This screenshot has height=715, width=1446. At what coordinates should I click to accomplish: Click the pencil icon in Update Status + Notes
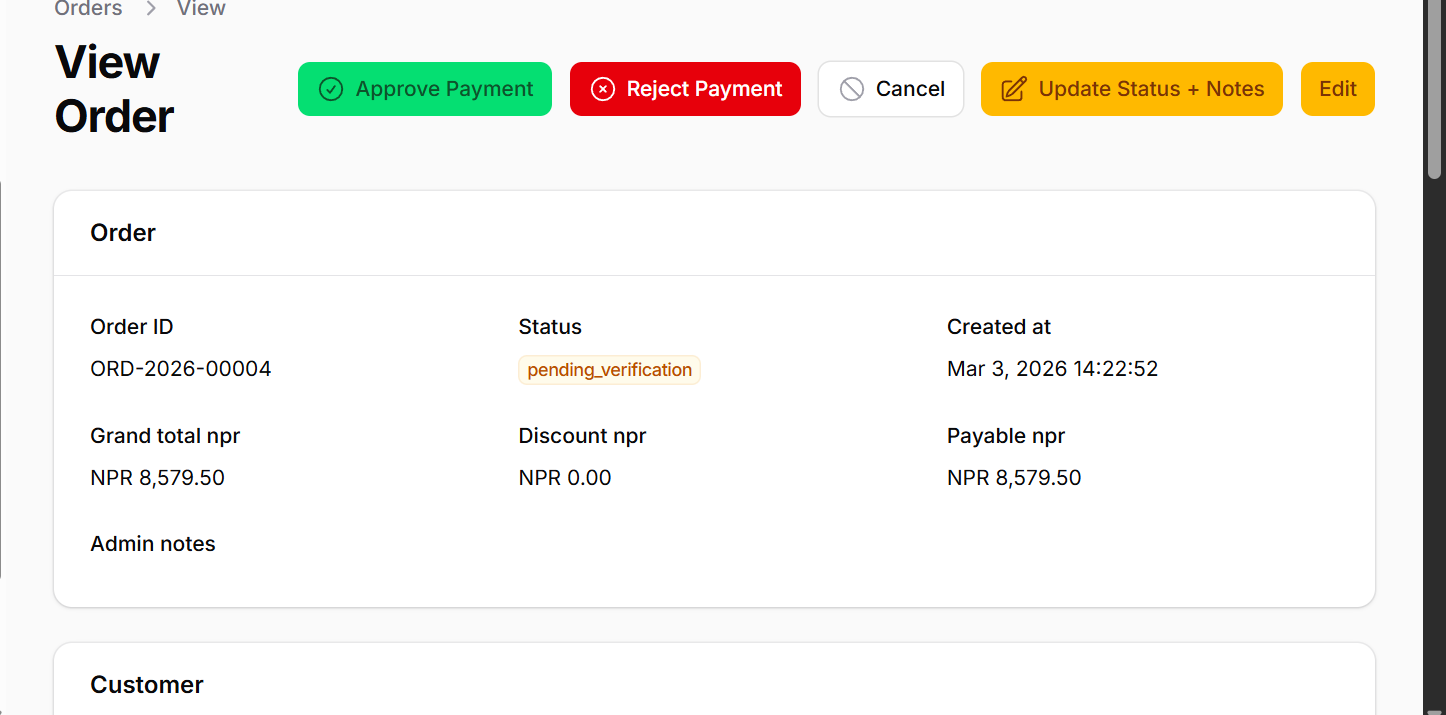coord(1014,89)
